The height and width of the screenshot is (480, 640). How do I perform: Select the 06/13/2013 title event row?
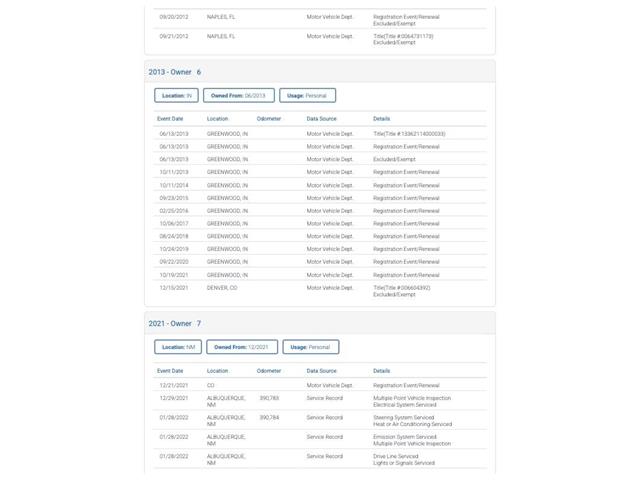point(320,134)
